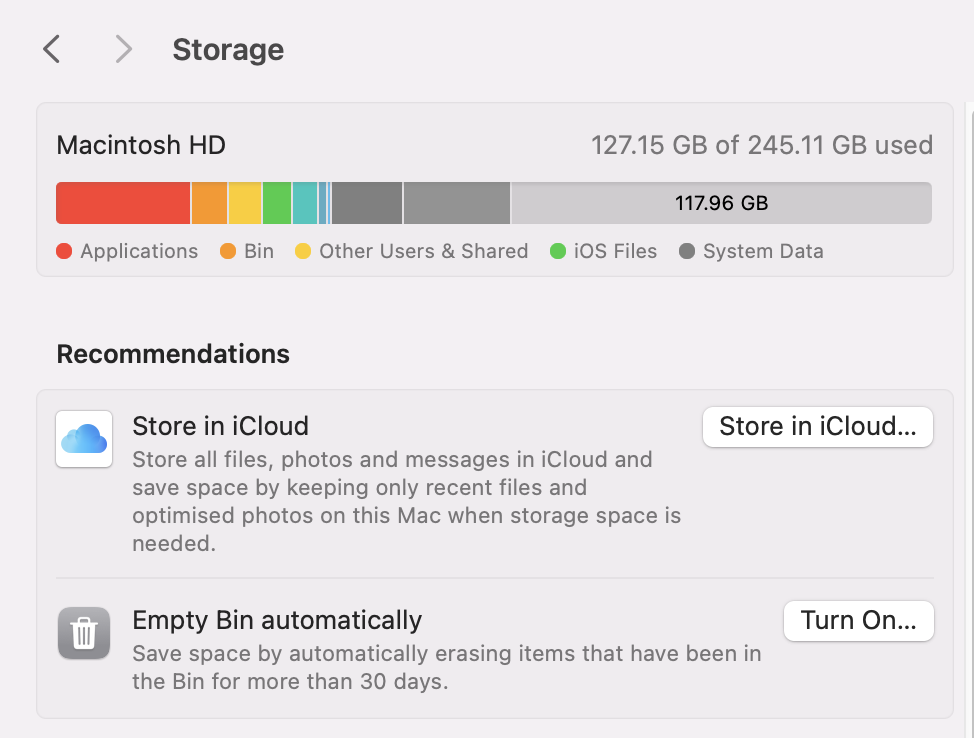Viewport: 974px width, 738px height.
Task: Select the red Applications legend dot
Action: coord(63,251)
